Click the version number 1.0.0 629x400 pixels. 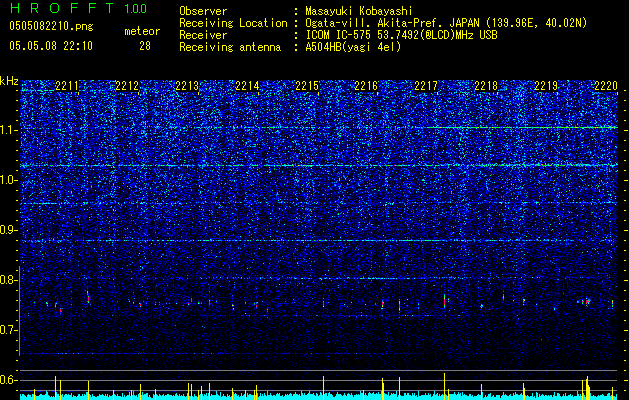pyautogui.click(x=136, y=9)
